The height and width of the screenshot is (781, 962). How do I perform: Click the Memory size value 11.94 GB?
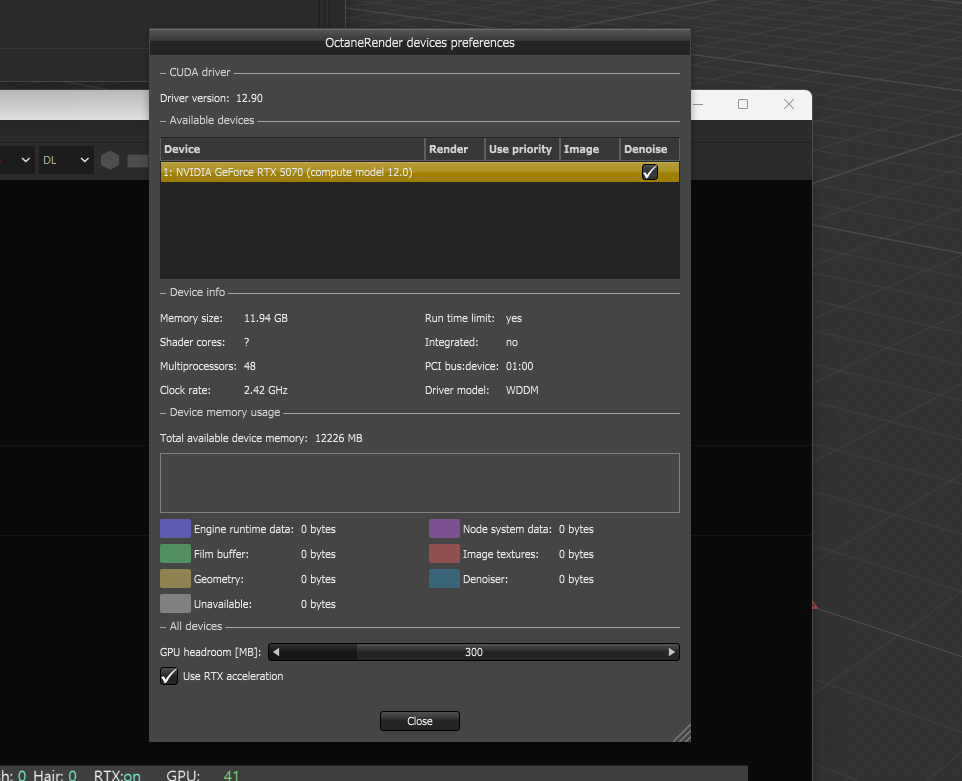(x=266, y=318)
